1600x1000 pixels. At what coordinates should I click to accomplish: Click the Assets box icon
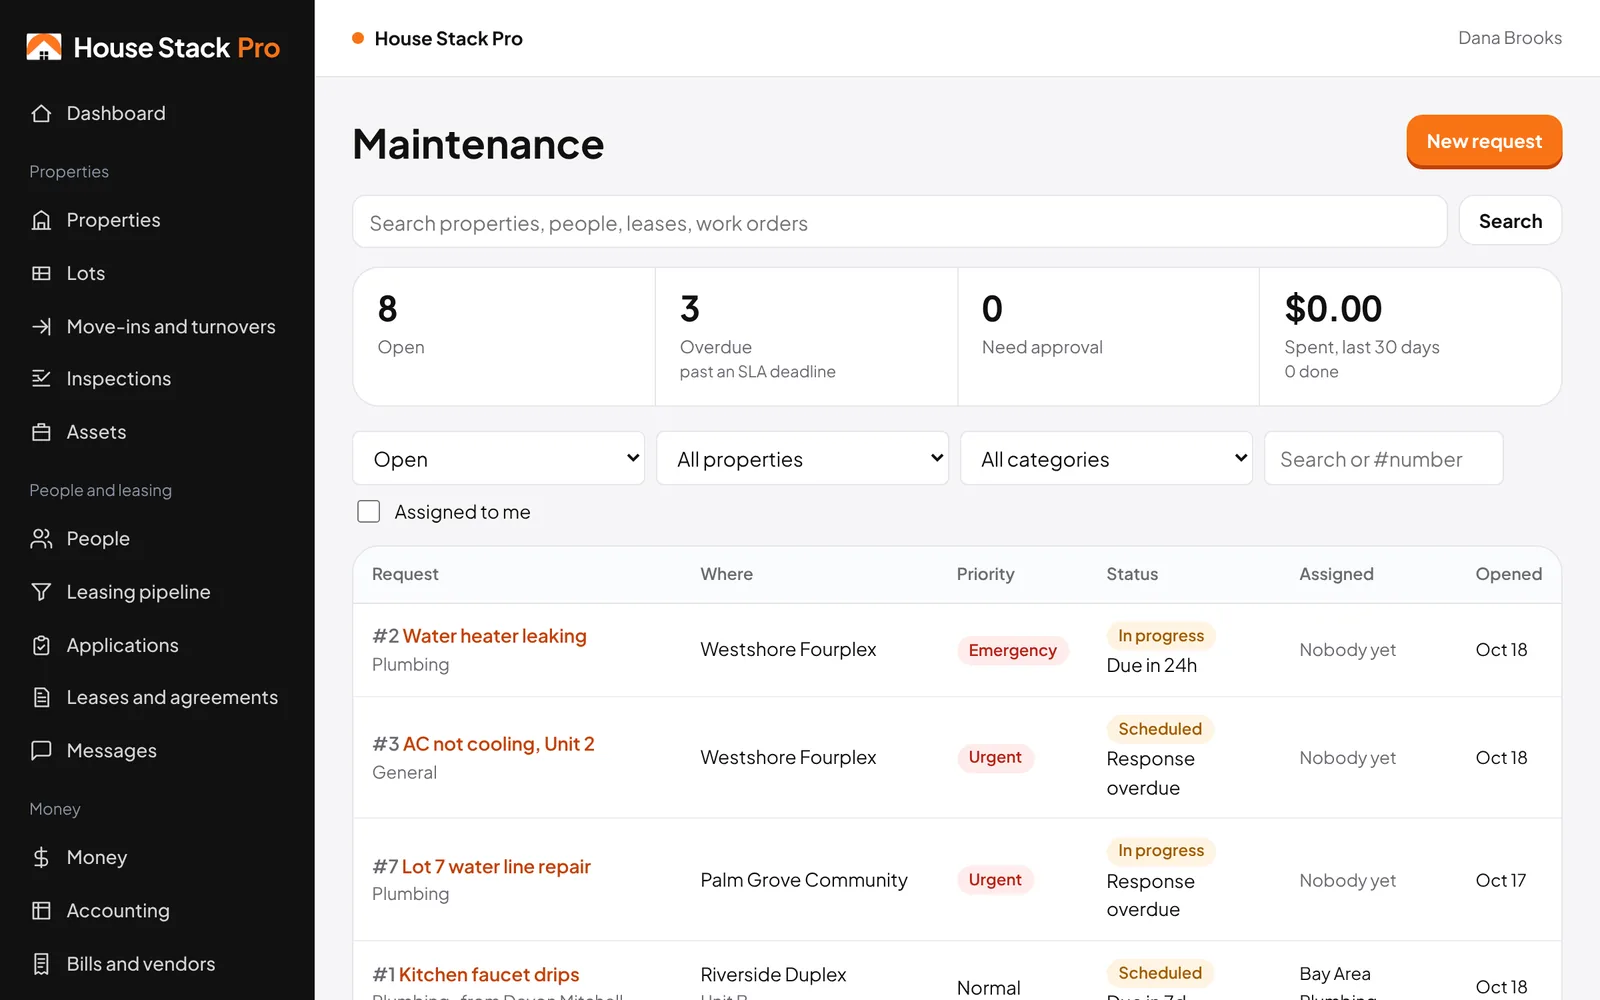(x=41, y=432)
